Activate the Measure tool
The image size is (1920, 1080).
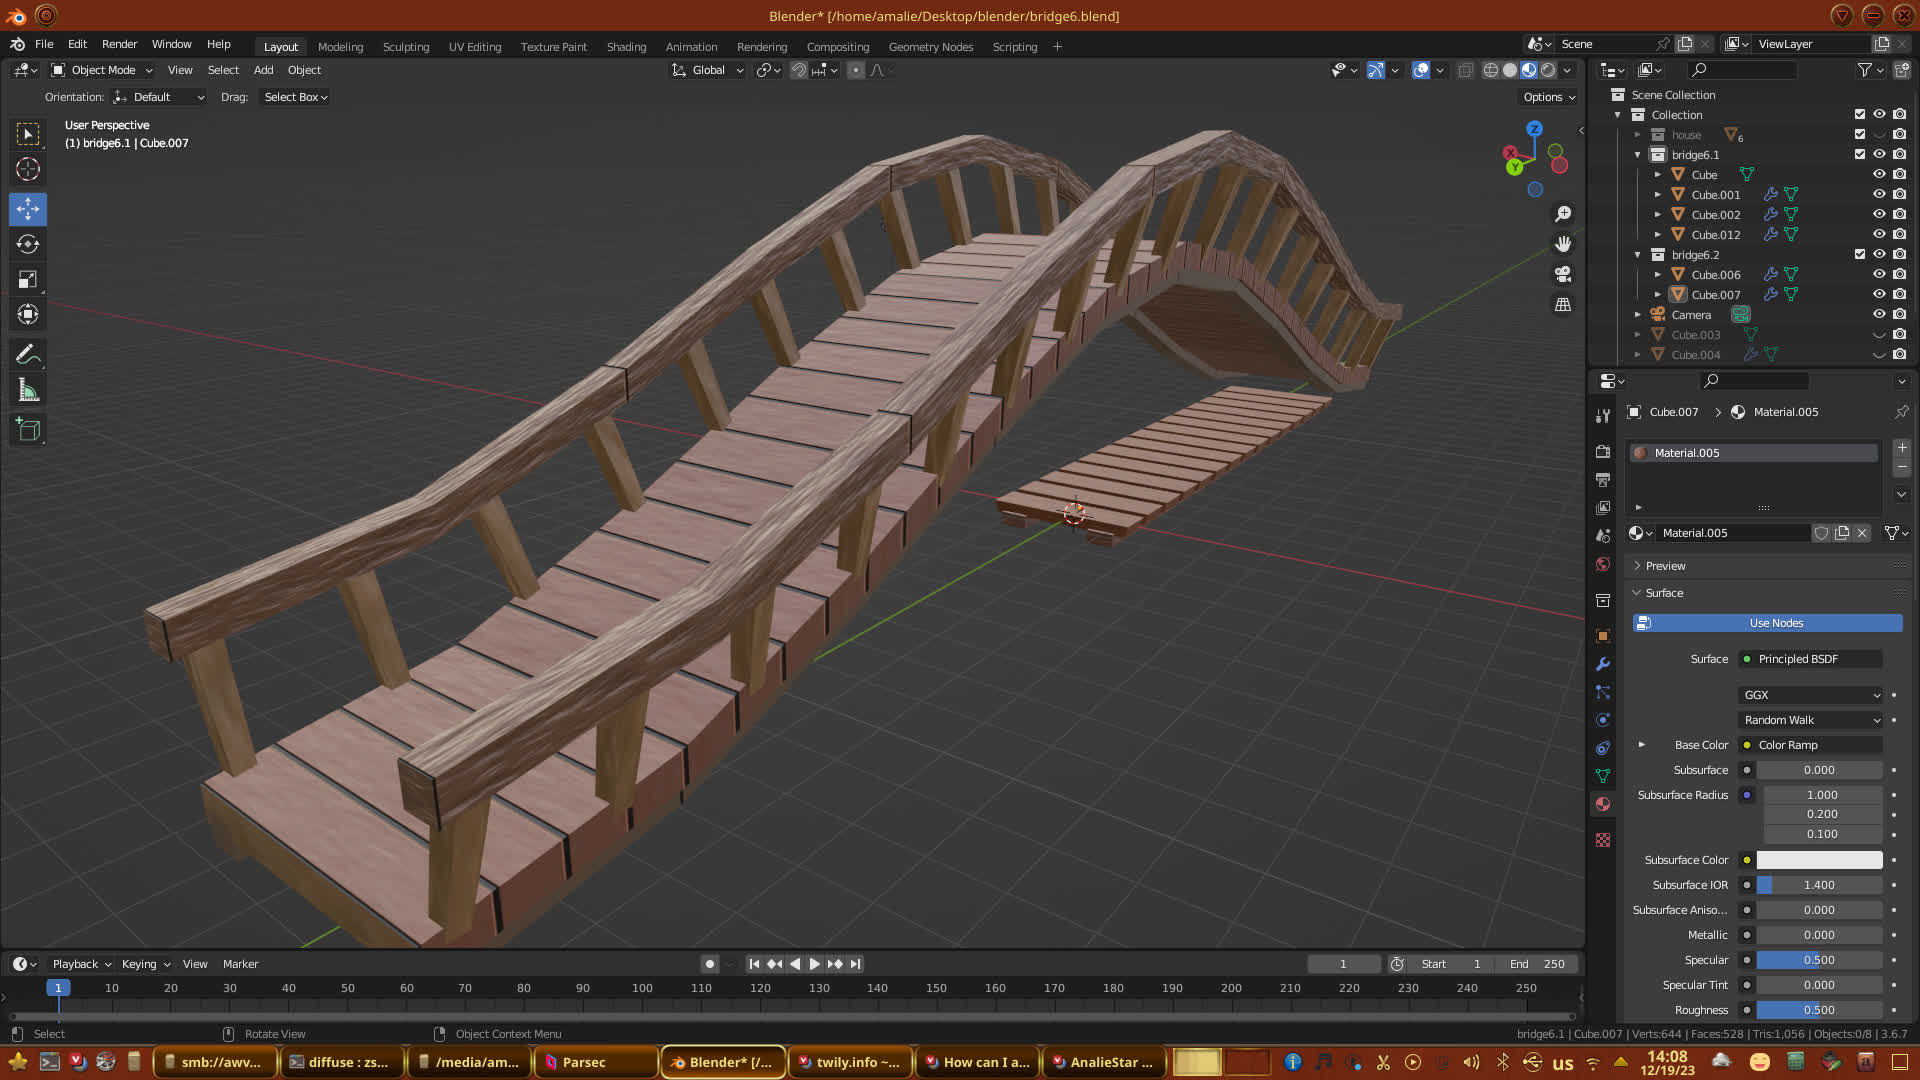(x=28, y=391)
